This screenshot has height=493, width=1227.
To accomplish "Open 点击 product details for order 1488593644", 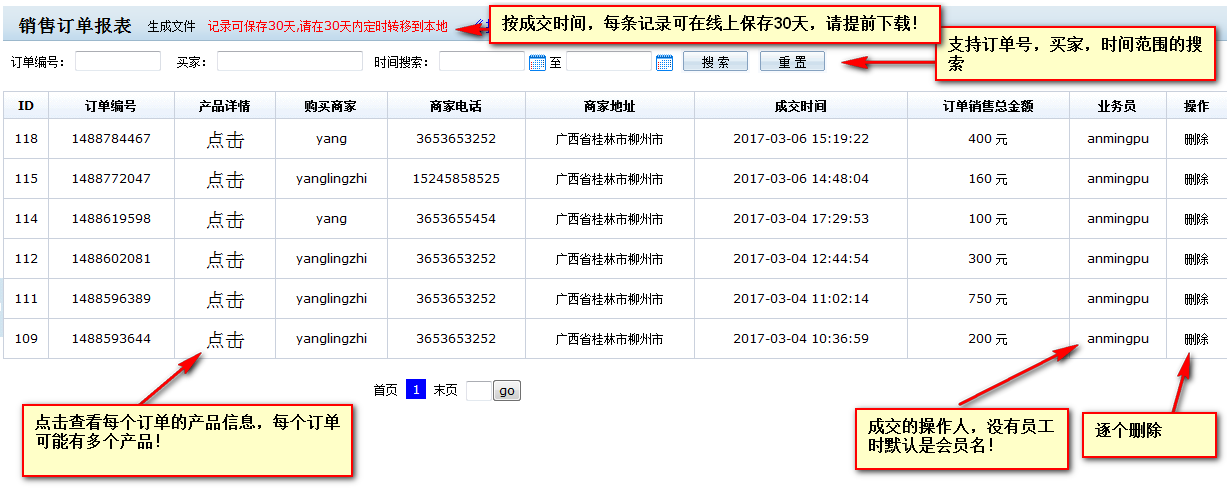I will pyautogui.click(x=225, y=340).
